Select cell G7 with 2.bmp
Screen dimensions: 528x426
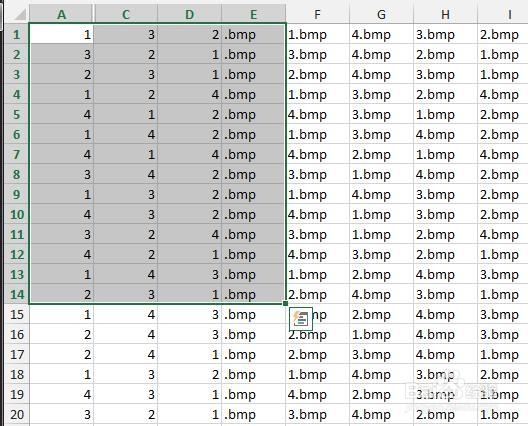tap(382, 154)
